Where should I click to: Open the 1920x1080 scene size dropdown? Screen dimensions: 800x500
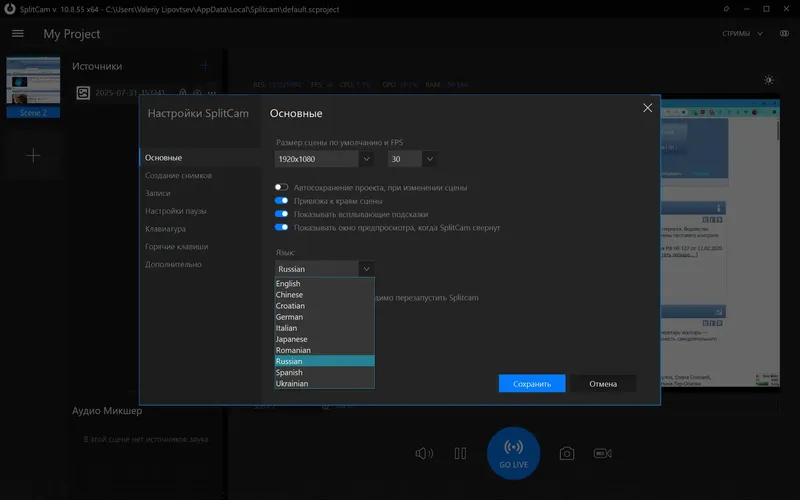[324, 159]
